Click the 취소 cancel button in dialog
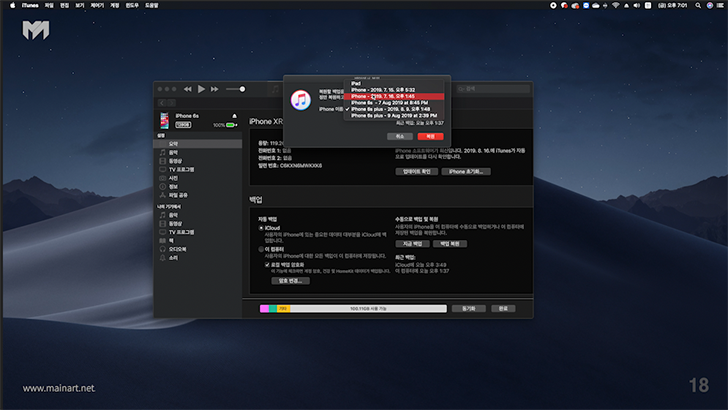This screenshot has width=728, height=410. (400, 137)
